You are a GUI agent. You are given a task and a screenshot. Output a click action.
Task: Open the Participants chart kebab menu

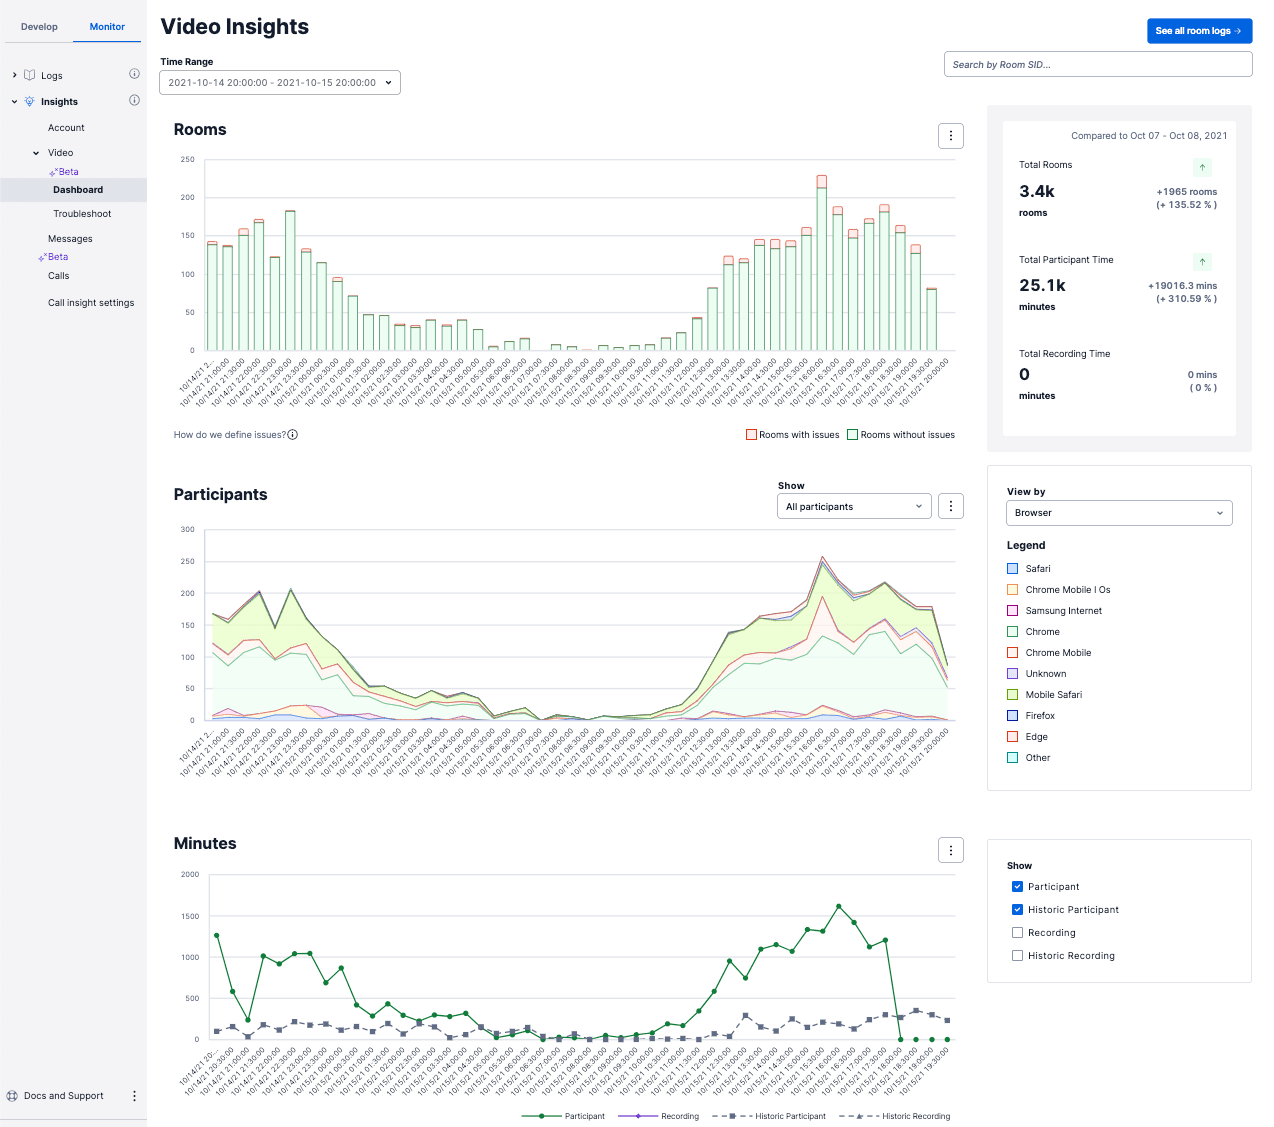click(x=950, y=506)
